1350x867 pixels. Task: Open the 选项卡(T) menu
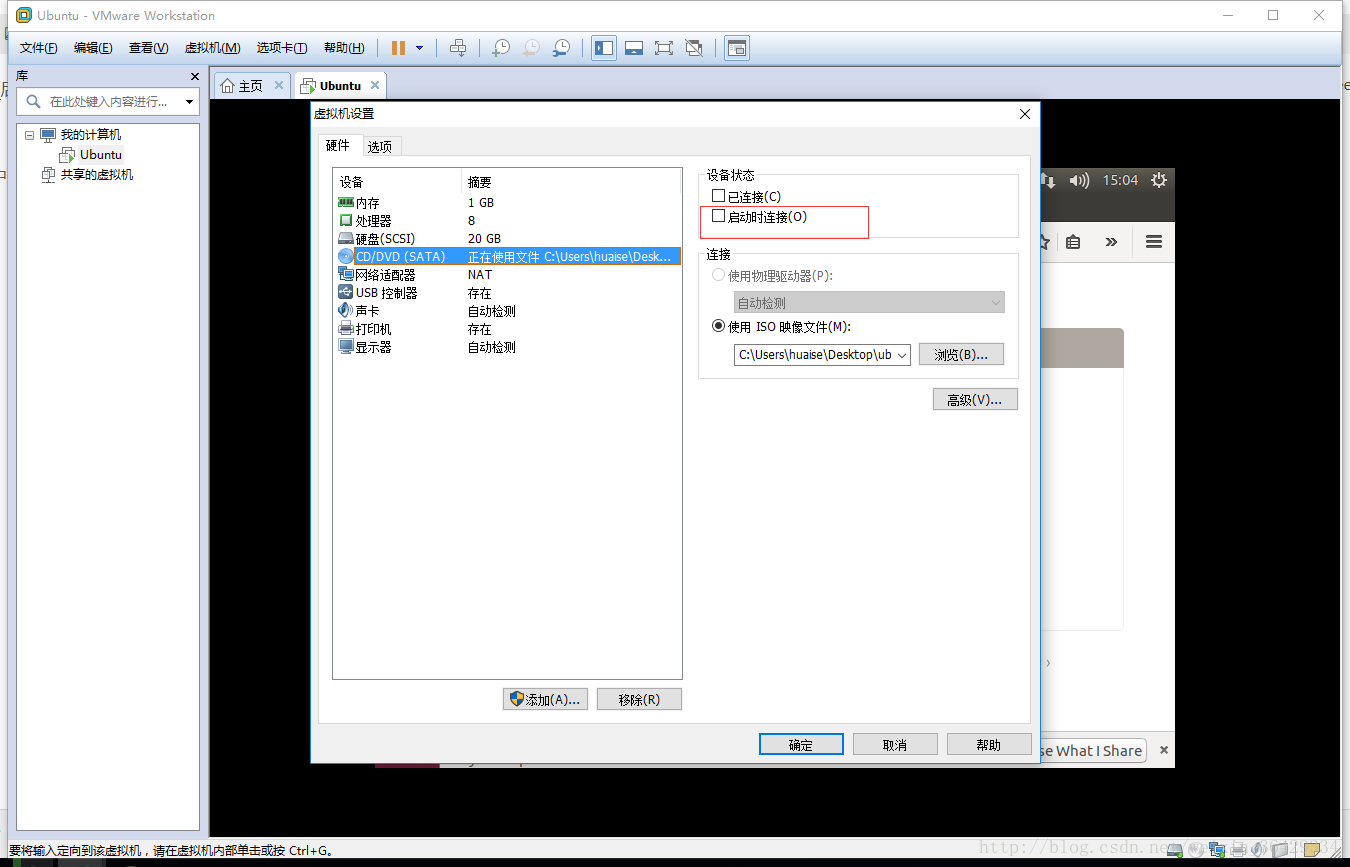pyautogui.click(x=282, y=48)
